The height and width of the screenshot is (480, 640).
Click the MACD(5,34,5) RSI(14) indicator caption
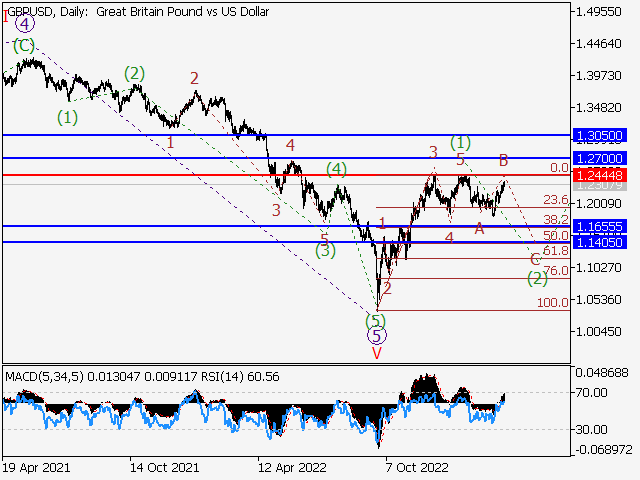(142, 377)
